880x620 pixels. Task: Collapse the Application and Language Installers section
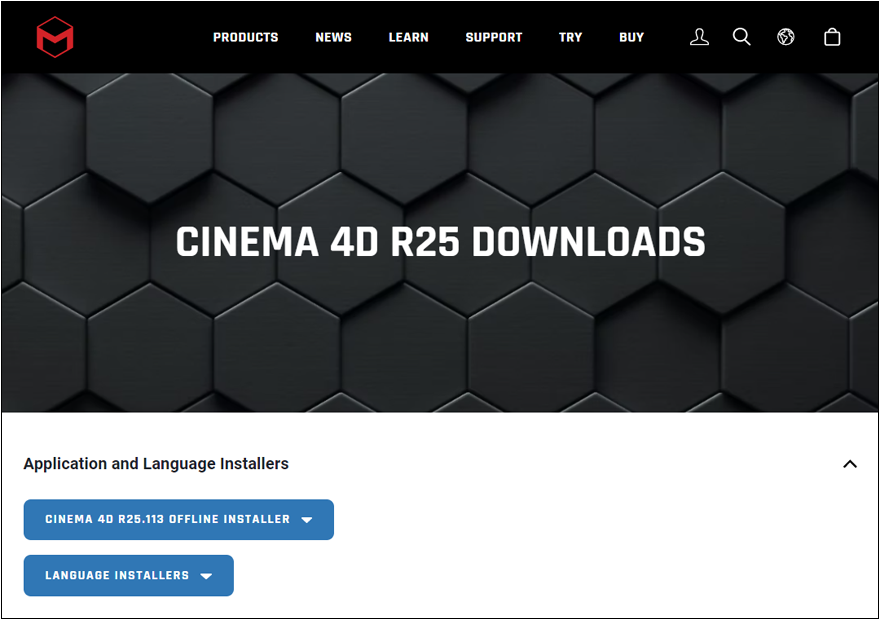point(850,464)
